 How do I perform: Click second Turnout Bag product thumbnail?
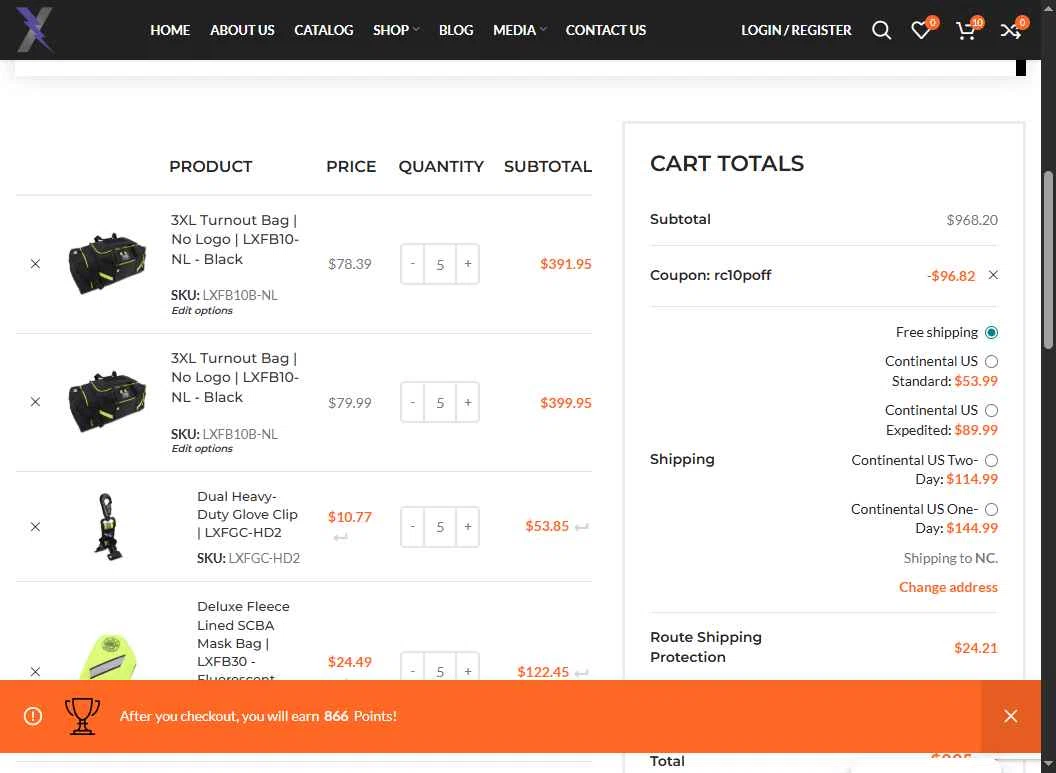click(x=108, y=402)
